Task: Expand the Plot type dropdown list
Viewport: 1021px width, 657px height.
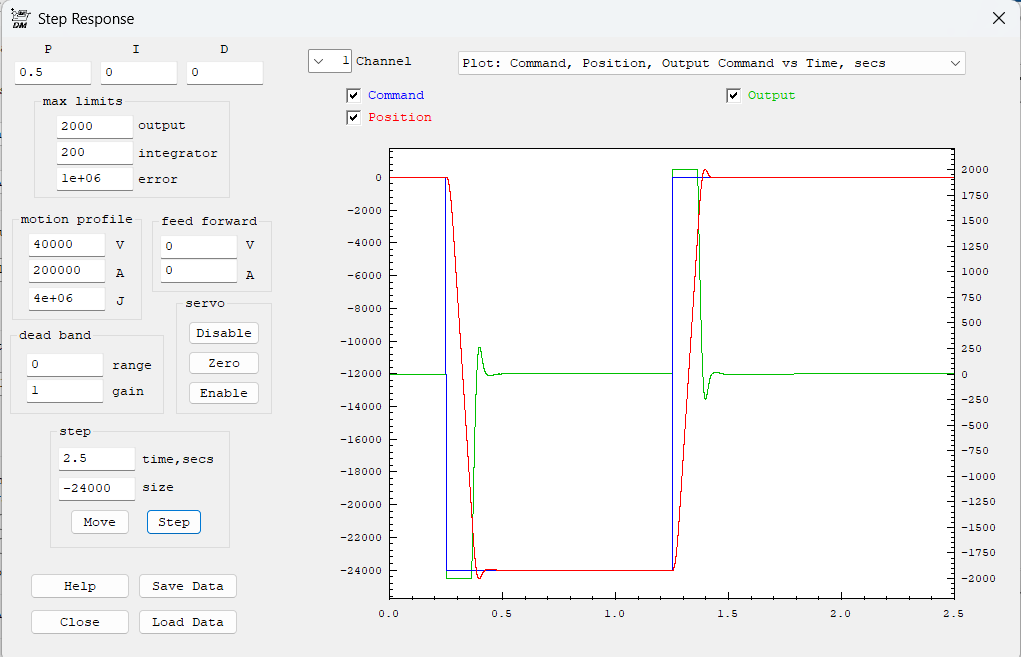Action: click(x=956, y=63)
